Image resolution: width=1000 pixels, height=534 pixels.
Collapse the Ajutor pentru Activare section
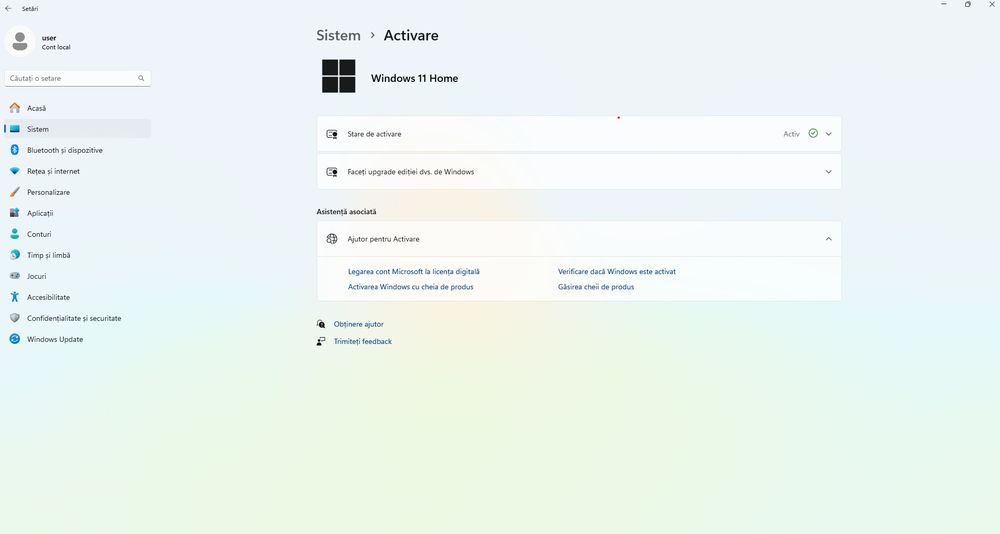pyautogui.click(x=828, y=239)
